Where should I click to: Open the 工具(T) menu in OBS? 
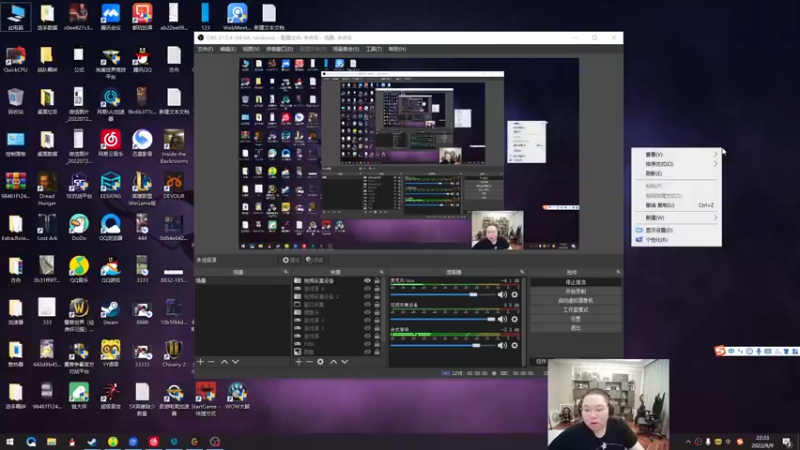coord(373,49)
